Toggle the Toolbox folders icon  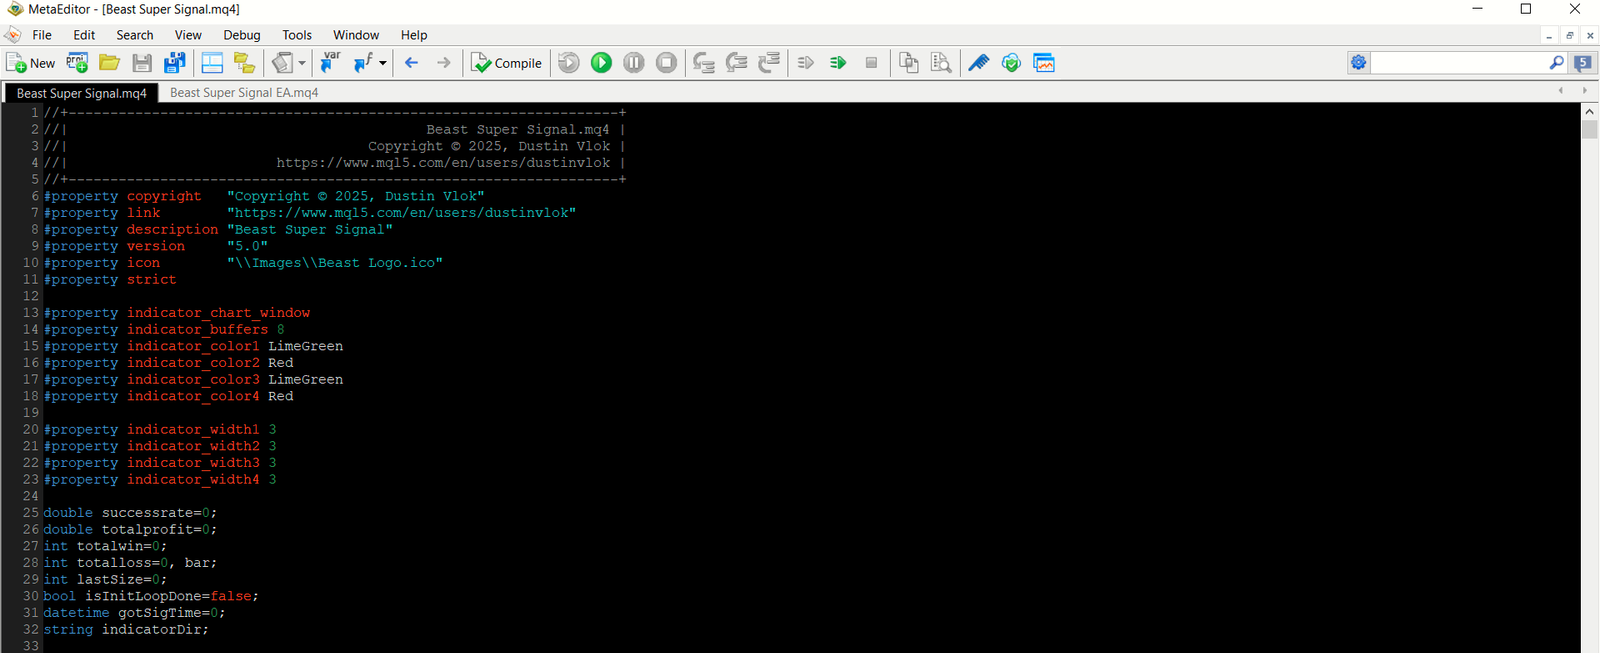point(244,63)
